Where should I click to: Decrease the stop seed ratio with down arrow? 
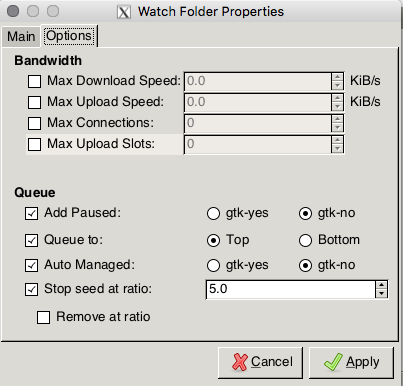coord(381,294)
